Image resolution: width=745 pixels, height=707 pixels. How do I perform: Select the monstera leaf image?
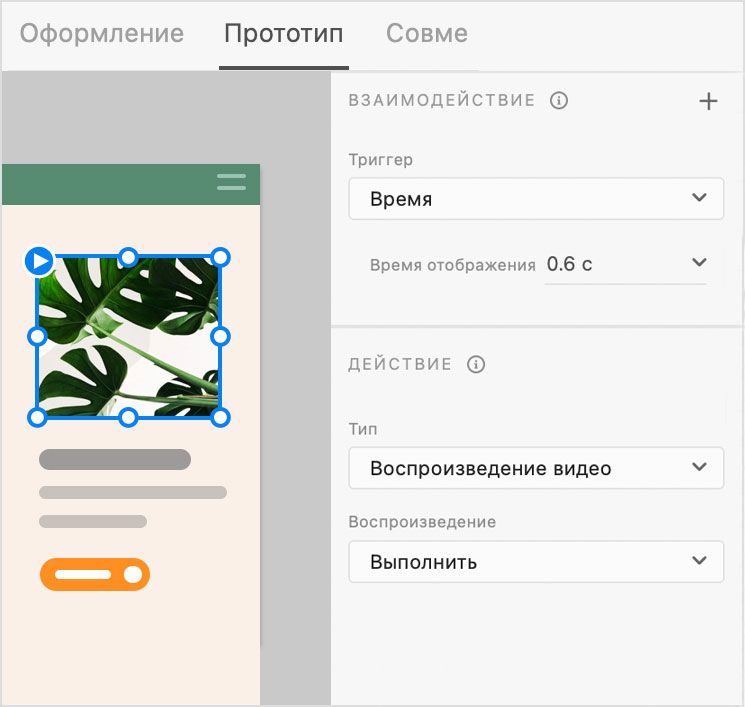[129, 337]
